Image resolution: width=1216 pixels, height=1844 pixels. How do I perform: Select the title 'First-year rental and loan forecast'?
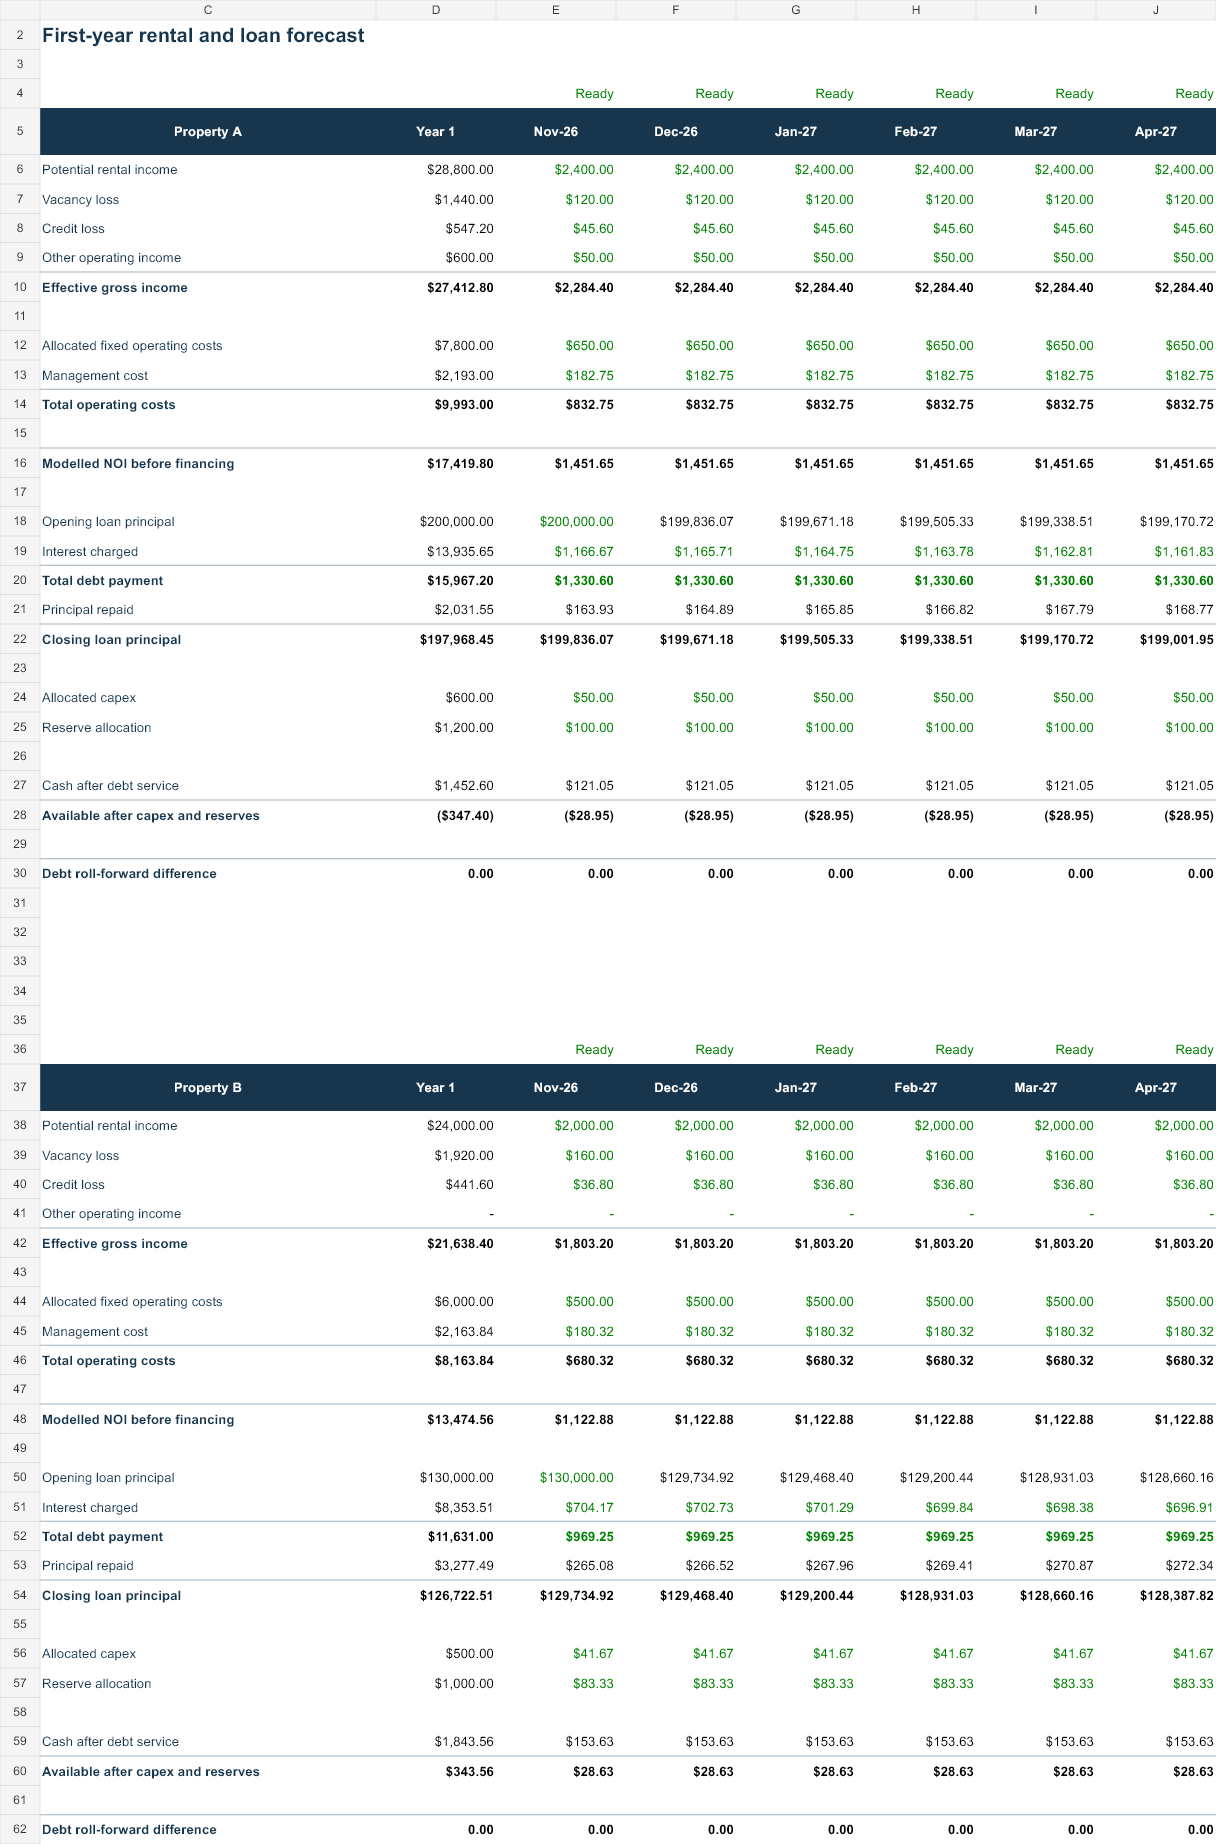tap(203, 35)
